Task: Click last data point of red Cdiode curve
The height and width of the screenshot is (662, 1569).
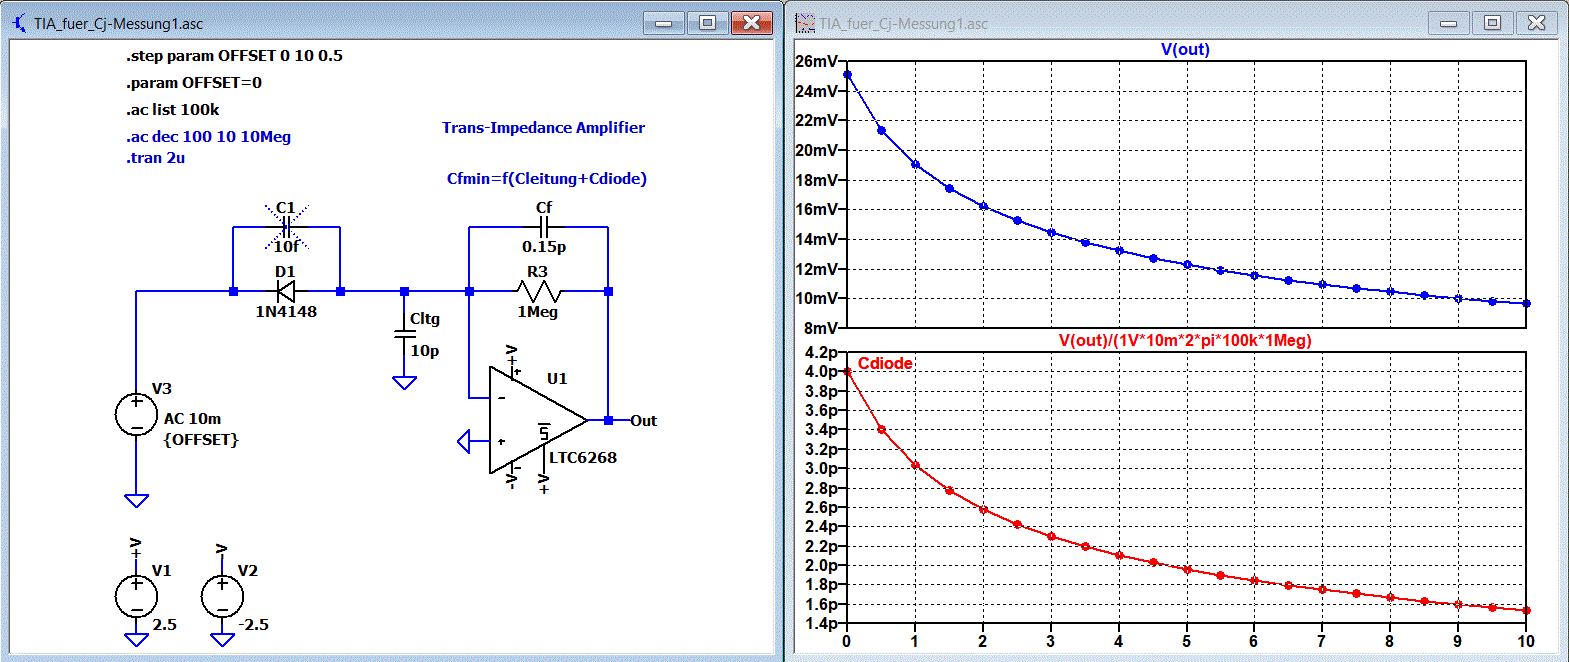Action: (x=1526, y=610)
